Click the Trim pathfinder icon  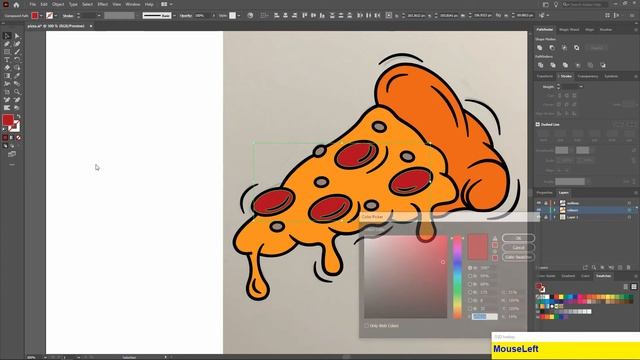(x=553, y=65)
